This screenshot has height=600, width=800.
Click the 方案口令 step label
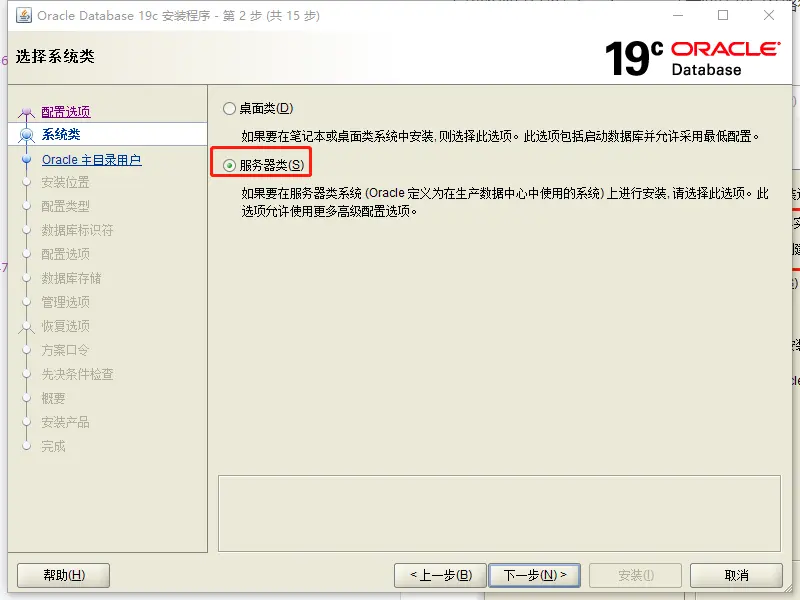[x=65, y=350]
